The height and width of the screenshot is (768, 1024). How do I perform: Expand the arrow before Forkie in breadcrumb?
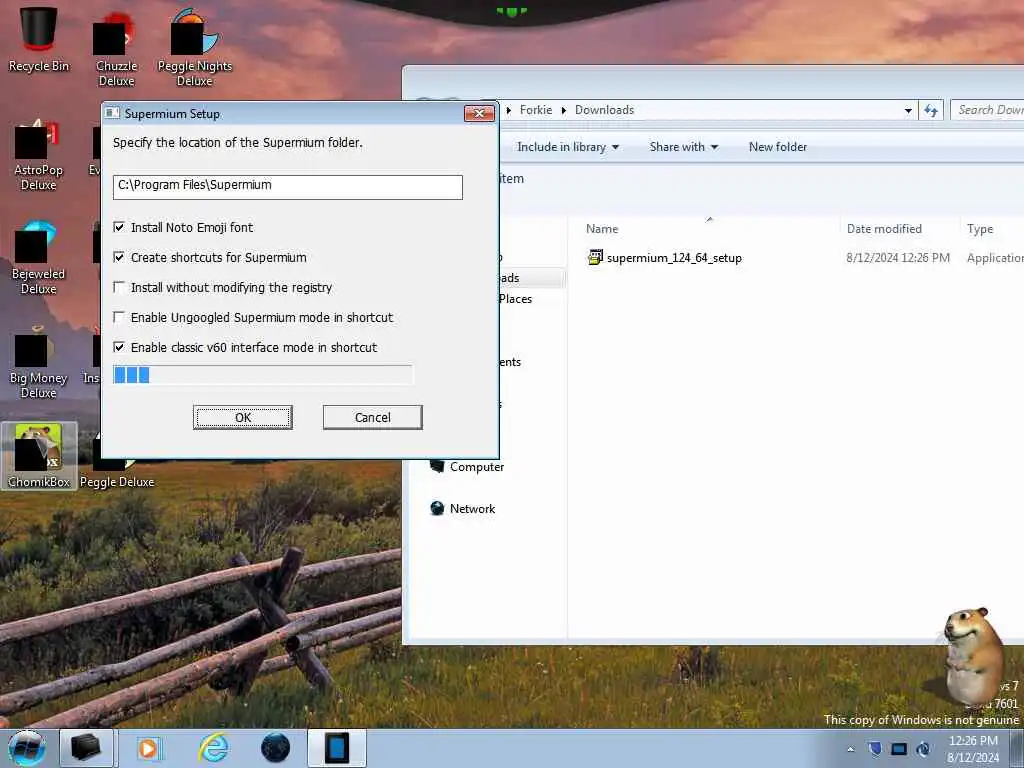pos(509,110)
